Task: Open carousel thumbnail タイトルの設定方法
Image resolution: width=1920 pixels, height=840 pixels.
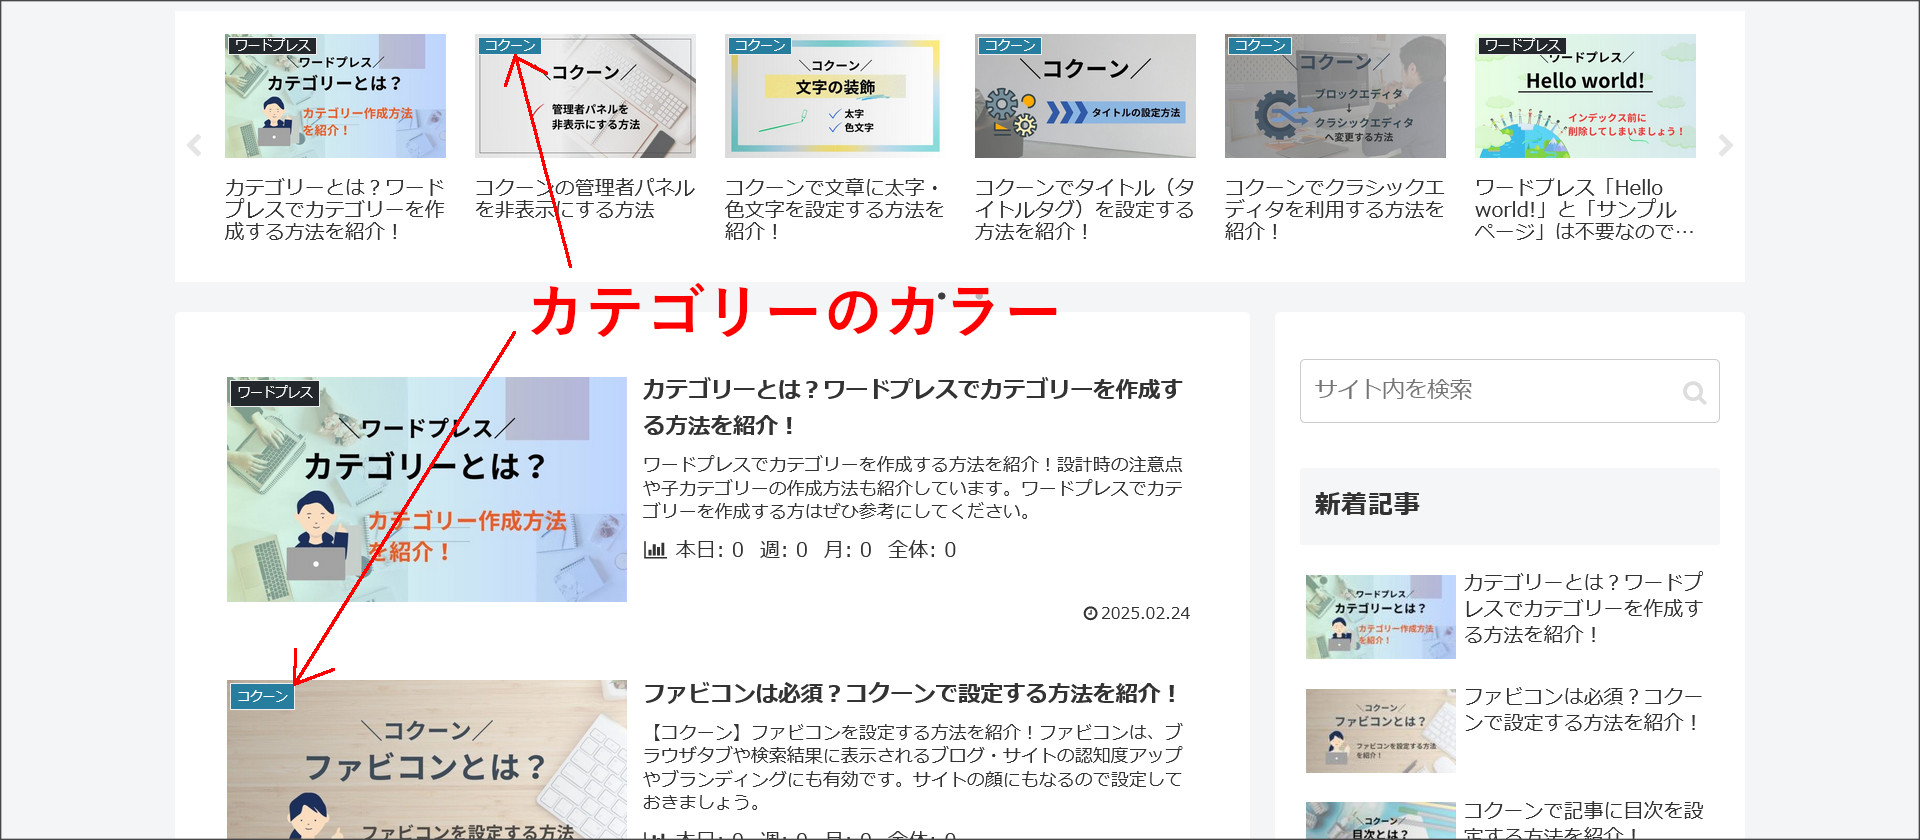Action: [1085, 96]
